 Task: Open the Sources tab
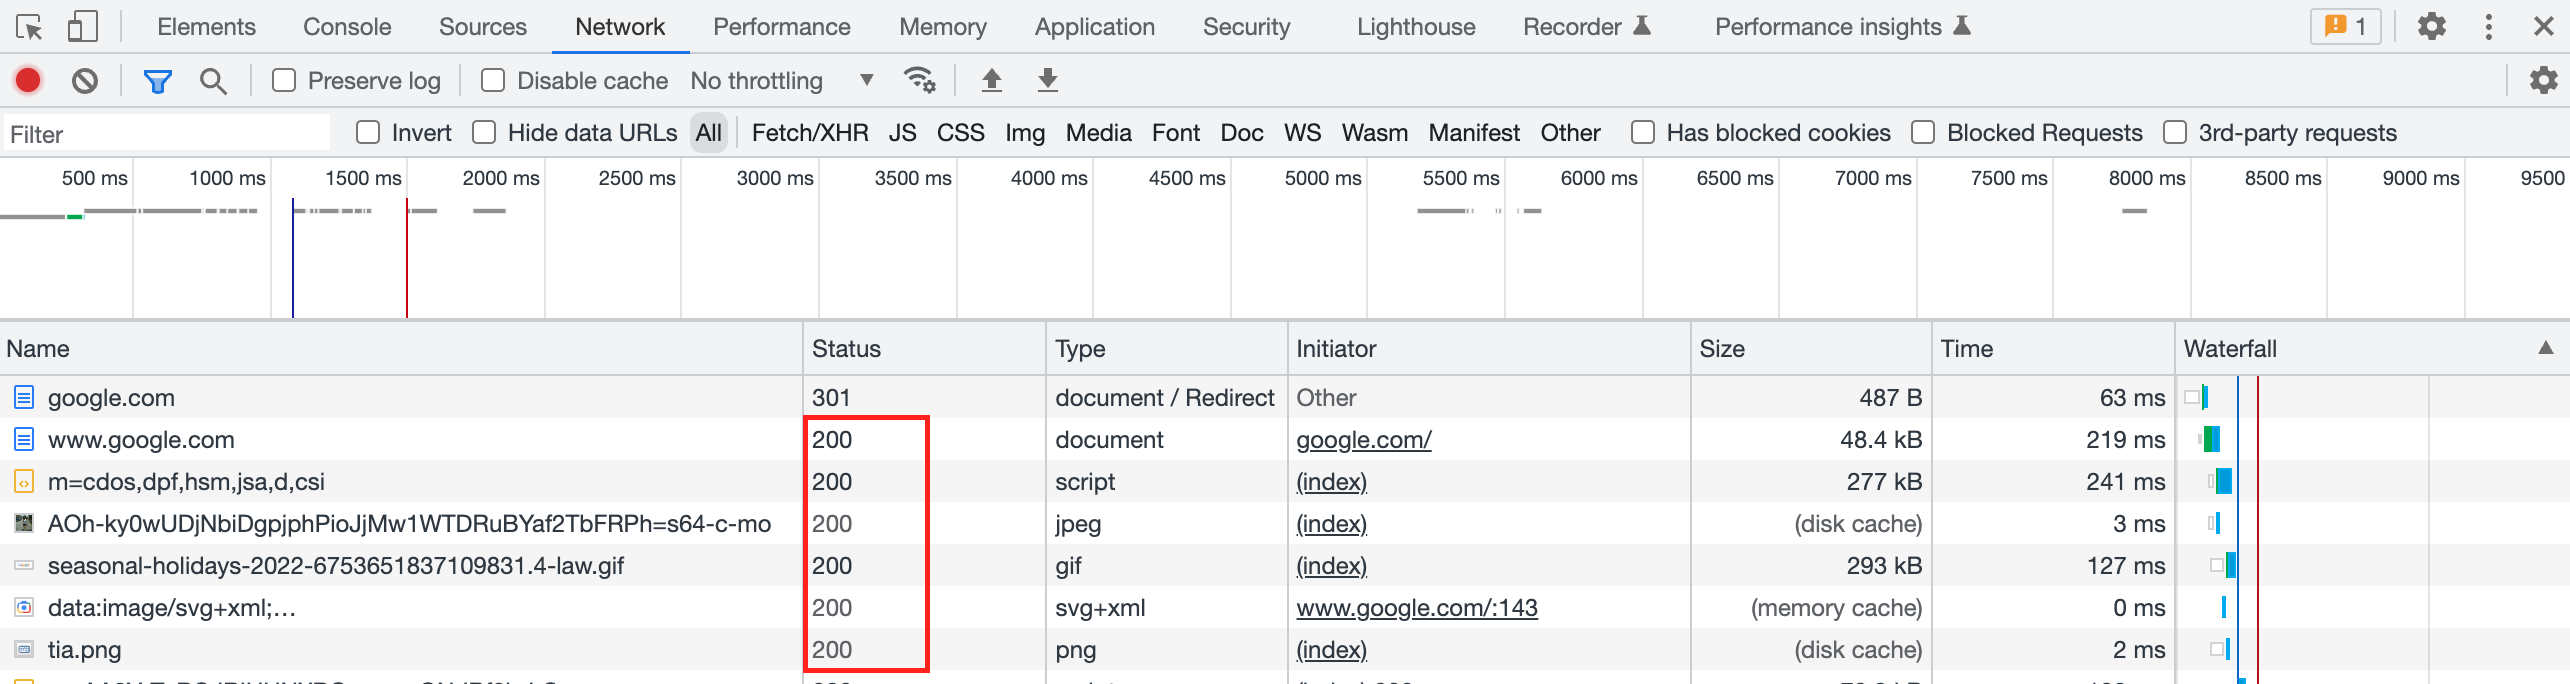[x=483, y=27]
